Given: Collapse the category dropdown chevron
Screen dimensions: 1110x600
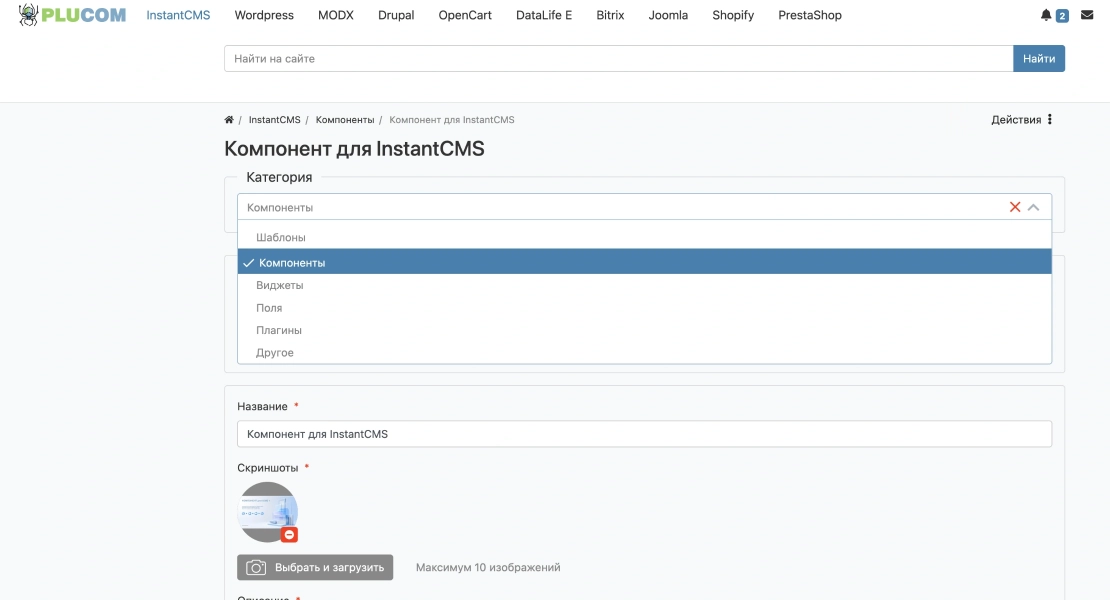Looking at the screenshot, I should [1034, 207].
